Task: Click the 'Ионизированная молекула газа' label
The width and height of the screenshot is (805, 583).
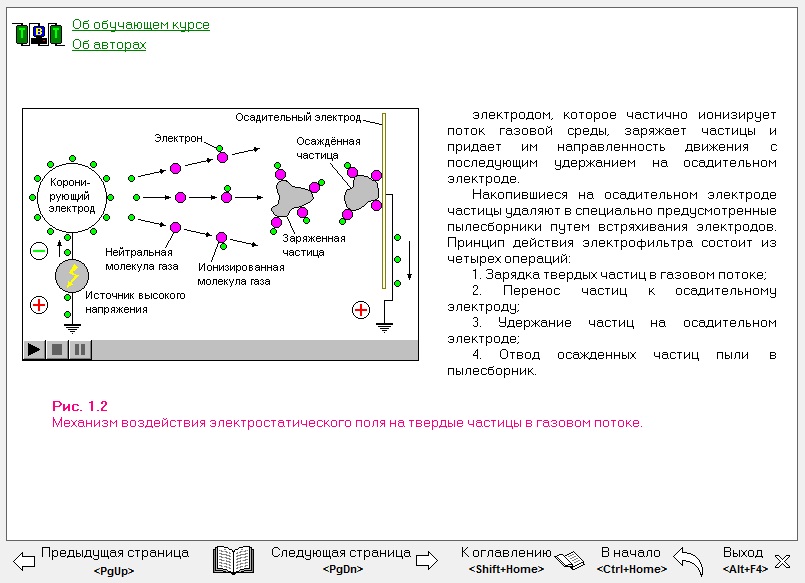Action: tap(241, 274)
